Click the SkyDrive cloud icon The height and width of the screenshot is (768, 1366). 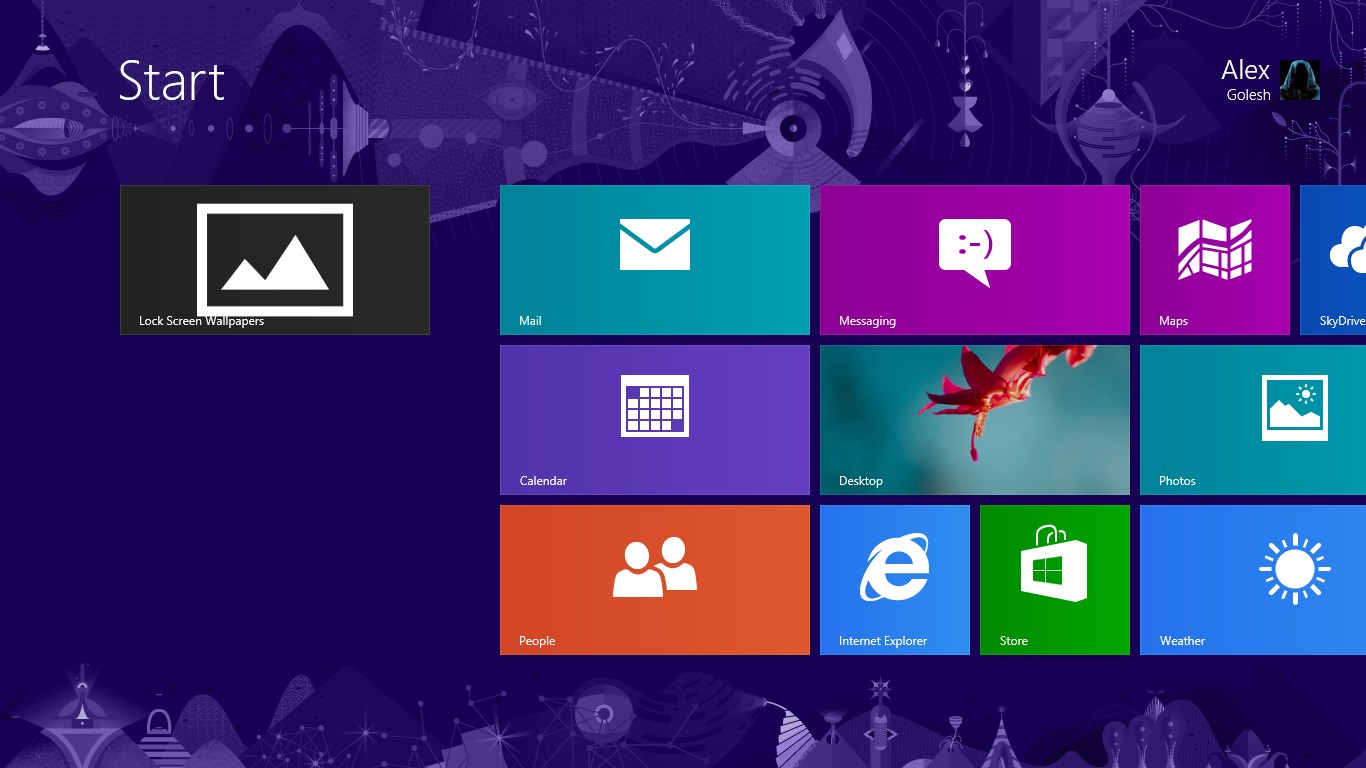1346,250
